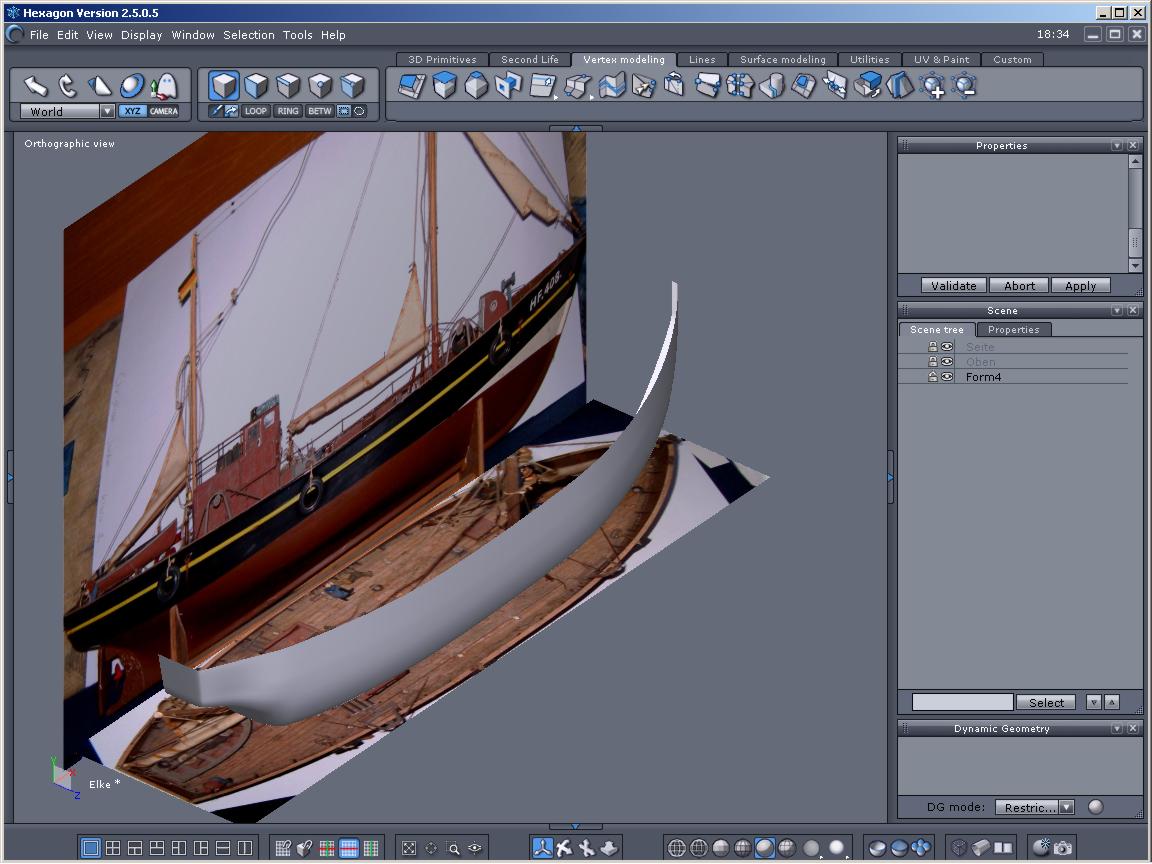
Task: Expand left panel with edge arrow
Action: 10,478
